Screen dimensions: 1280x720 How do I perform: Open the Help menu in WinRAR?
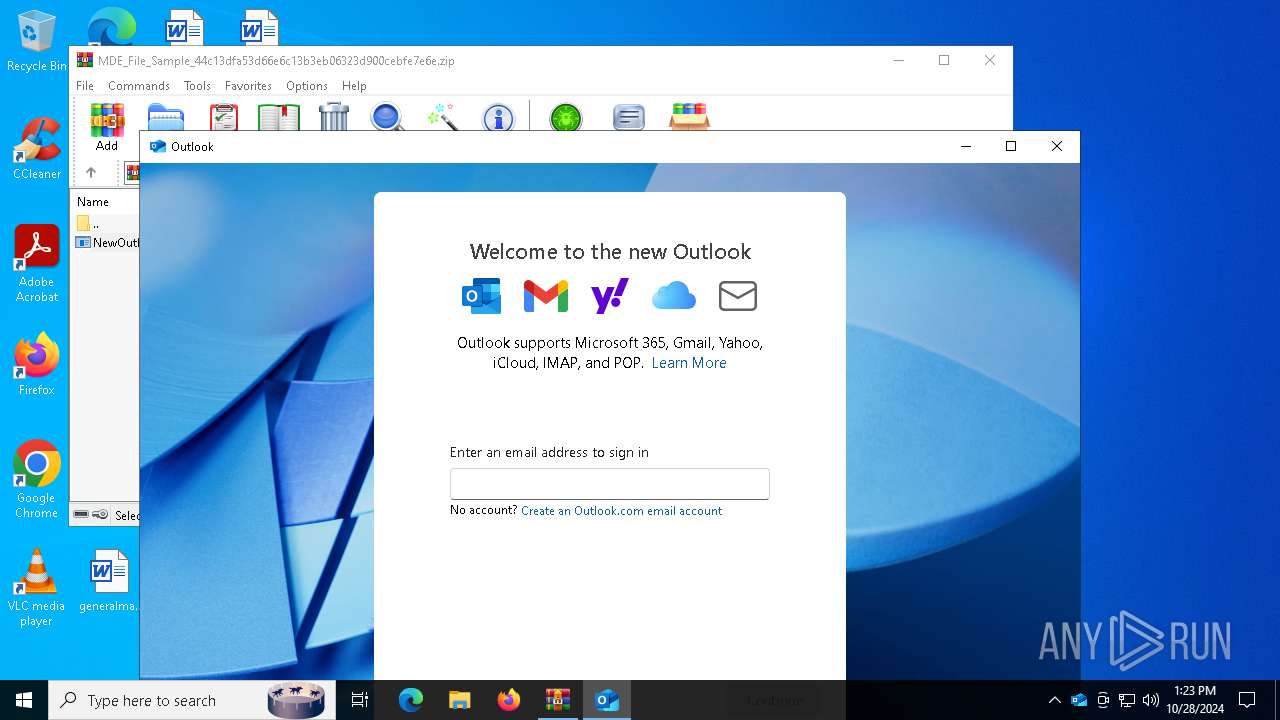click(354, 86)
